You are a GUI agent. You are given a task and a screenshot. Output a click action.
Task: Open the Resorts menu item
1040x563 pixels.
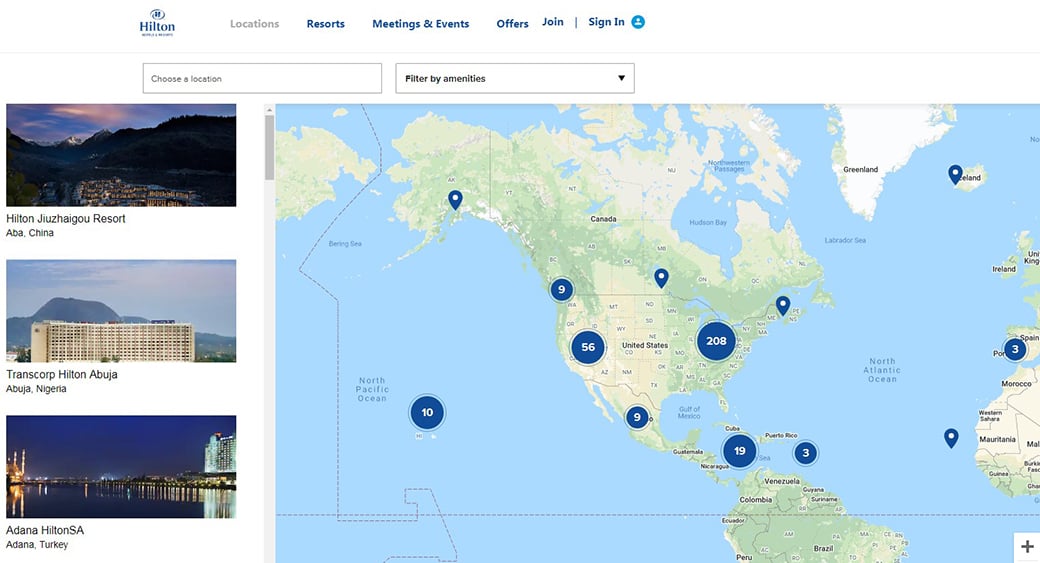coord(325,24)
